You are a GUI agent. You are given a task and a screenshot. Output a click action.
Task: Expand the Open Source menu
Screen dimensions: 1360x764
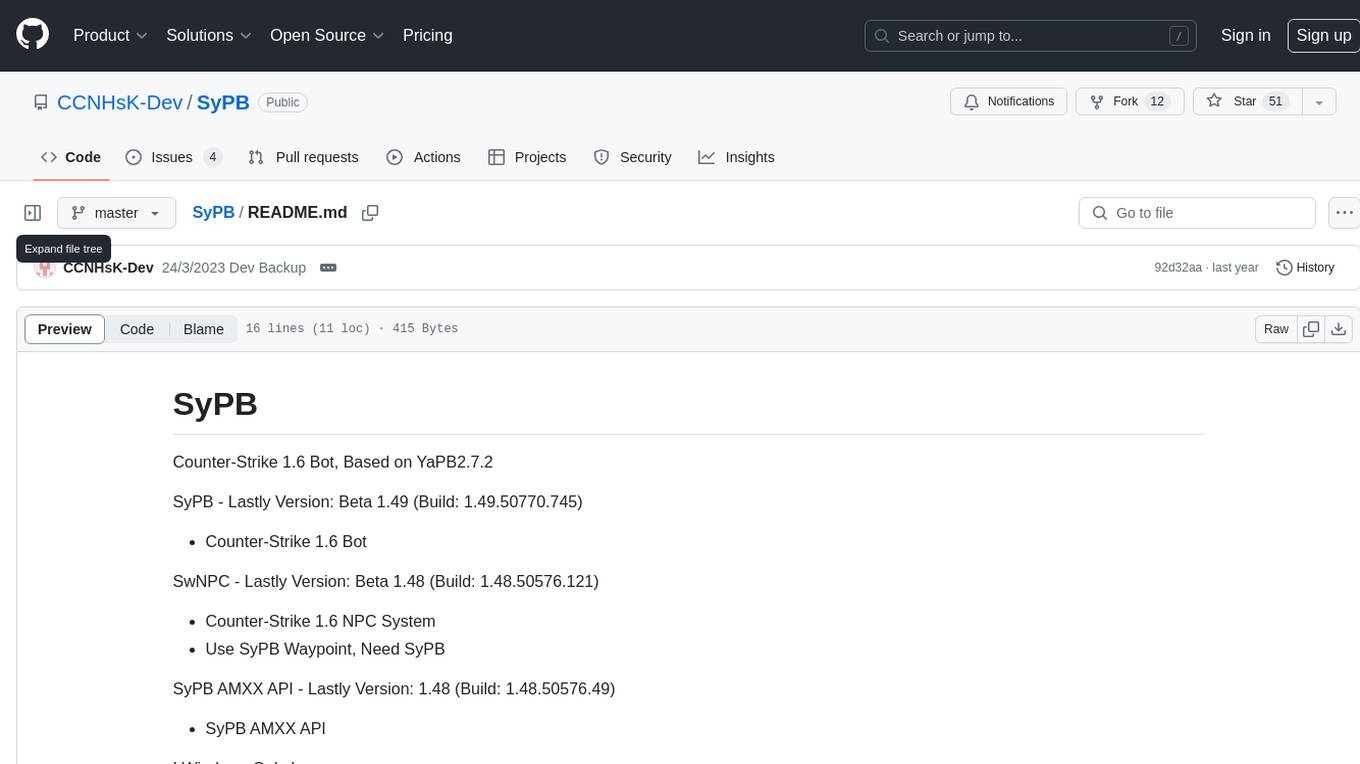(327, 35)
